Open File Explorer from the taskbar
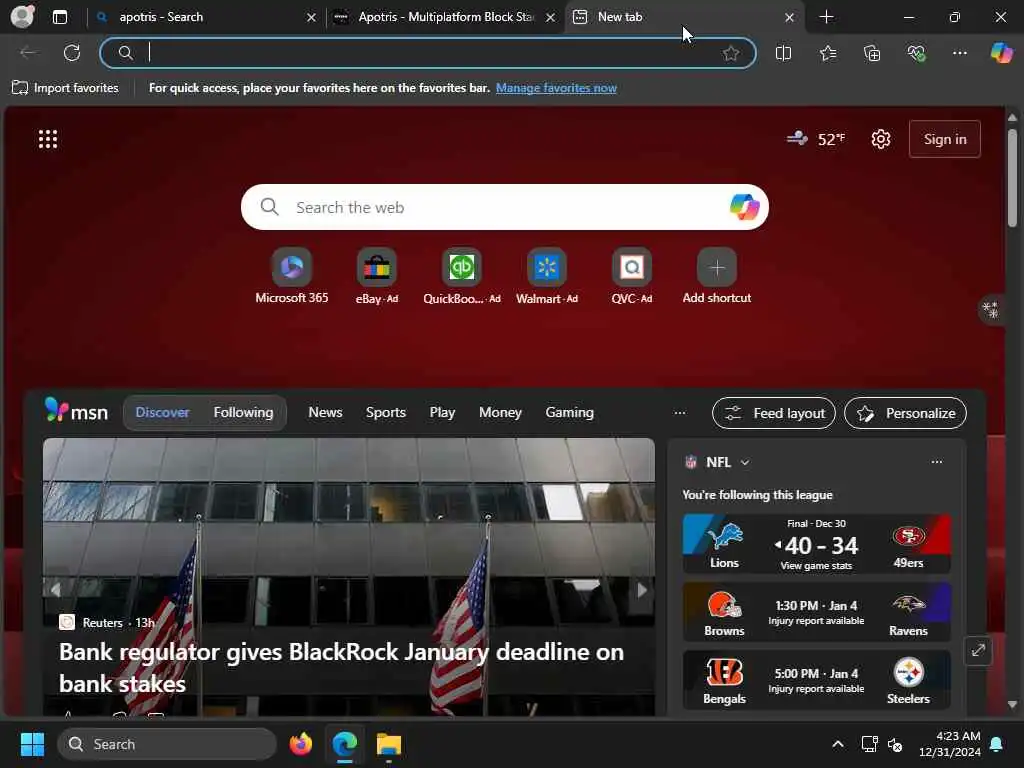The height and width of the screenshot is (768, 1024). tap(389, 744)
